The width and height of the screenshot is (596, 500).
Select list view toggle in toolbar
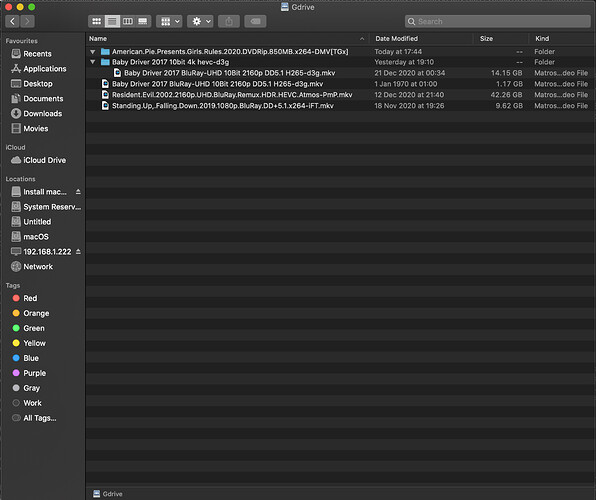click(113, 21)
